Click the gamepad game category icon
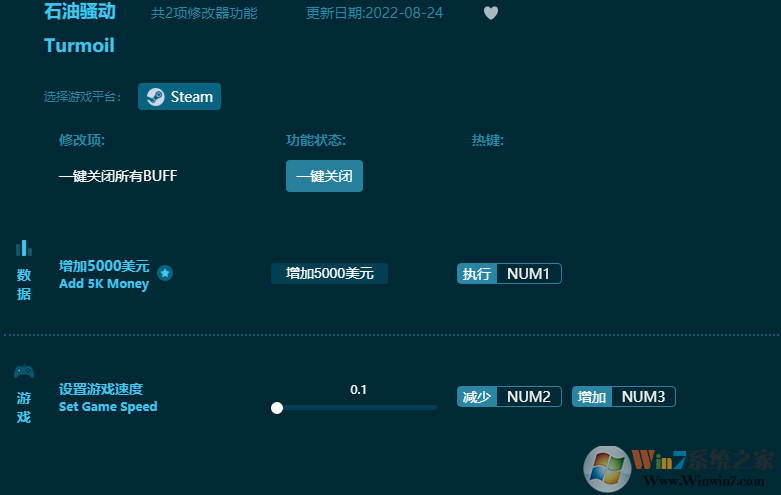Viewport: 781px width, 495px height. [23, 371]
